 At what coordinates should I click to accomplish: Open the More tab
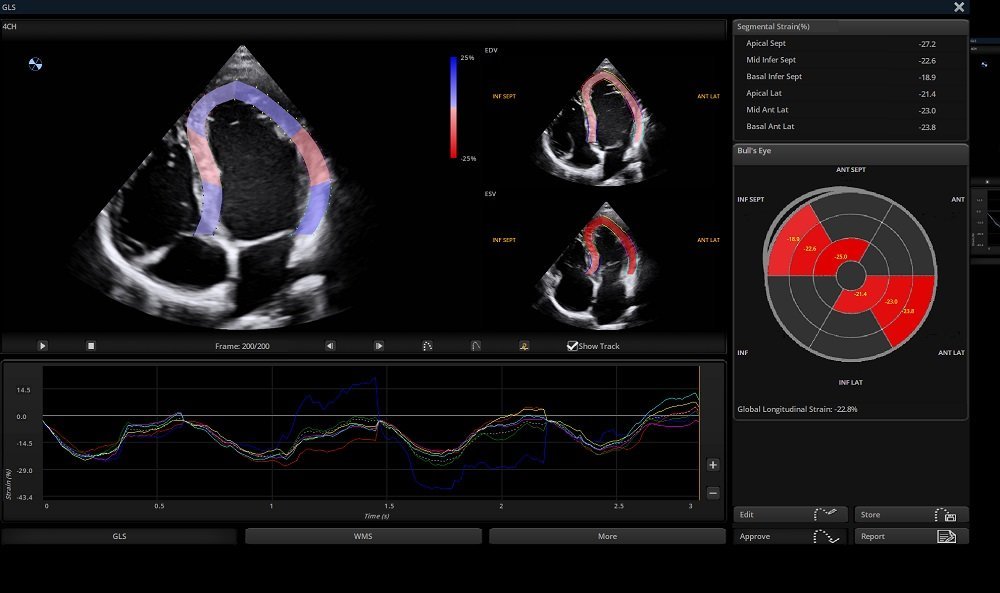[x=607, y=537]
